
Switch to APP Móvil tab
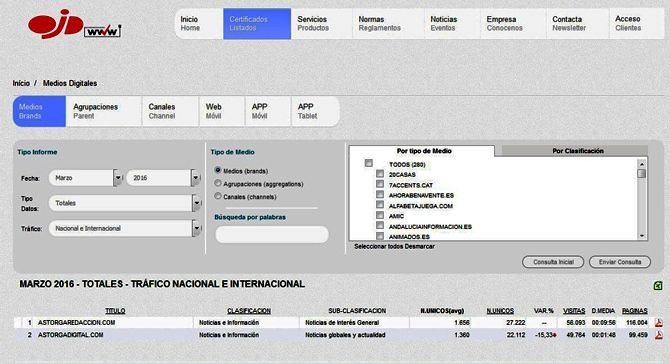click(x=268, y=112)
